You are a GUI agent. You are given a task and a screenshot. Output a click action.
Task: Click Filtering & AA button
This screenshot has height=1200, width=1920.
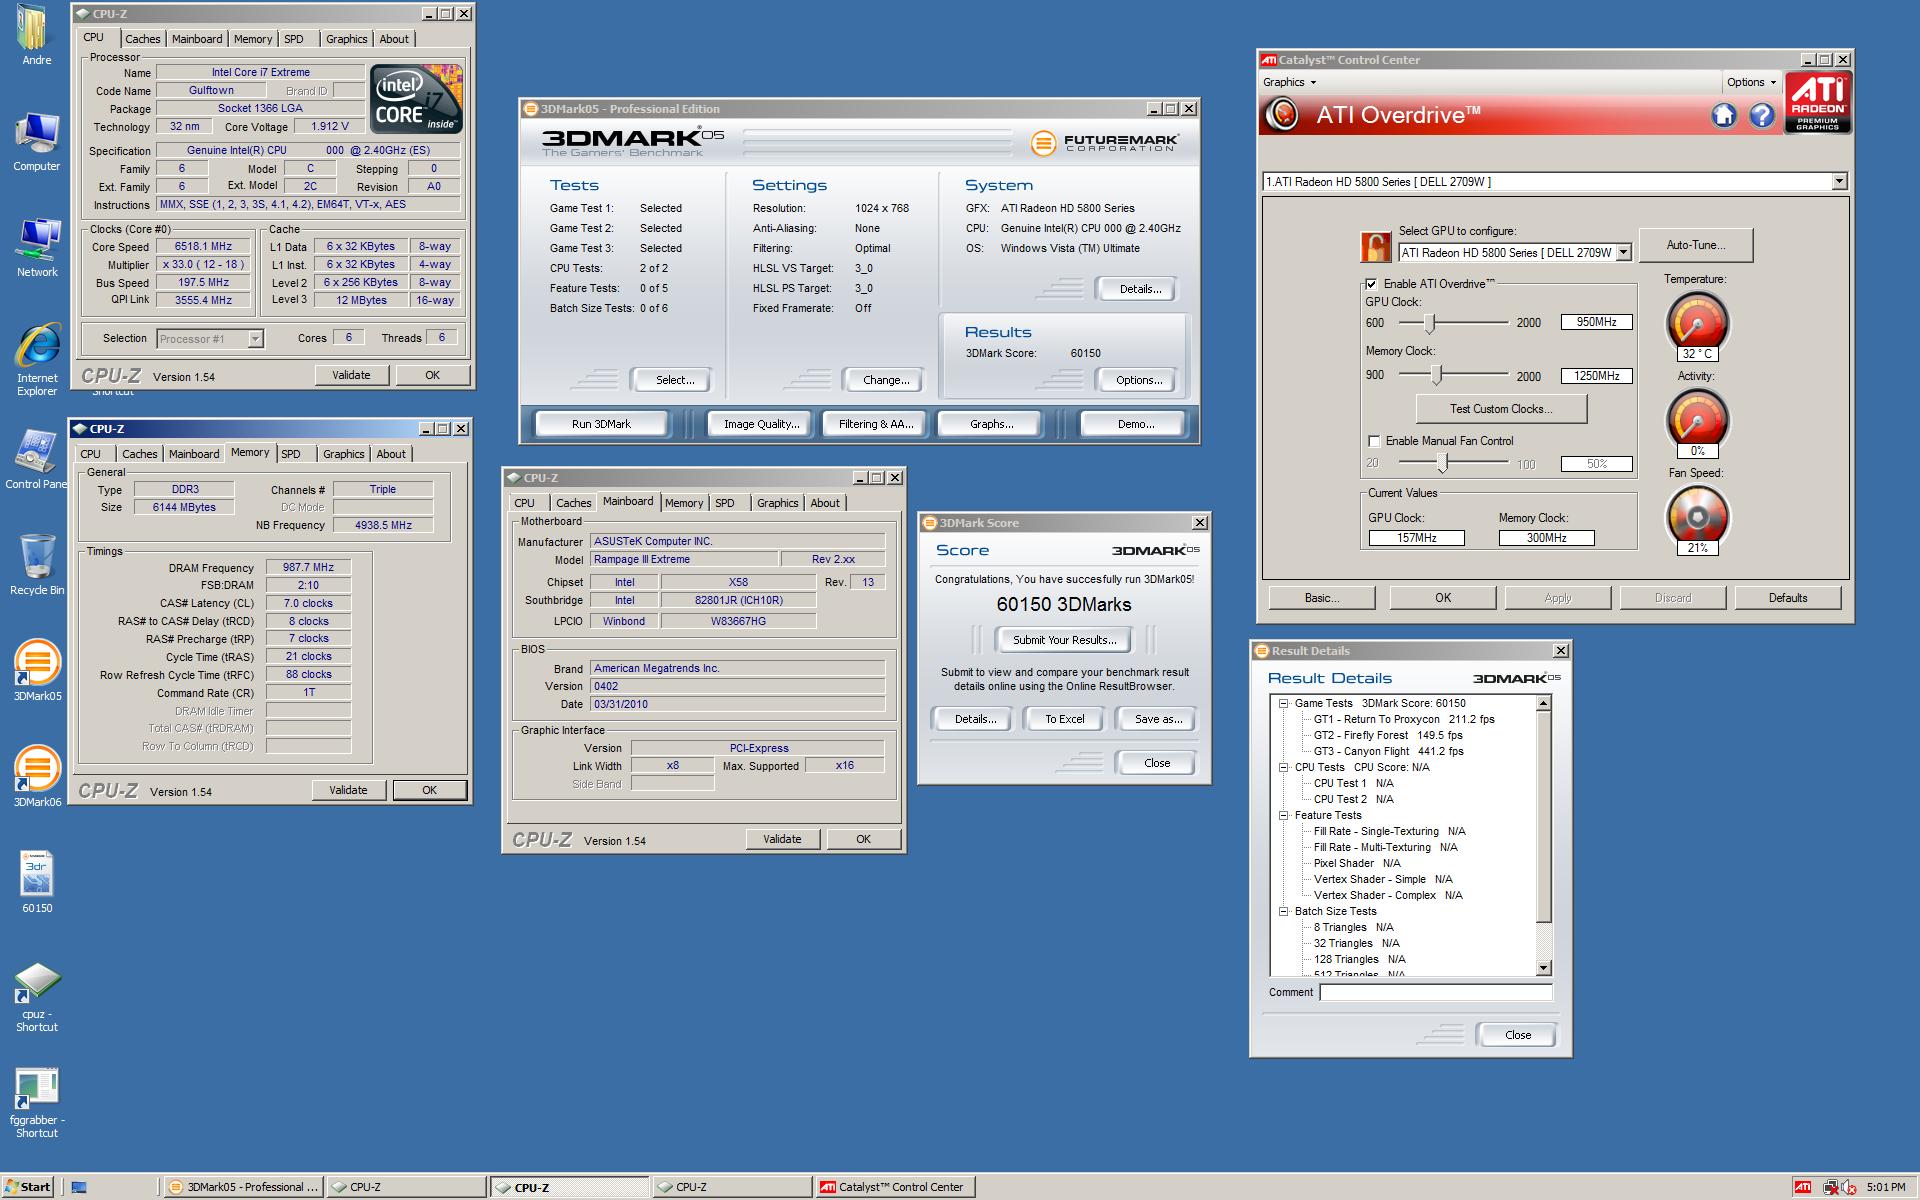point(876,424)
